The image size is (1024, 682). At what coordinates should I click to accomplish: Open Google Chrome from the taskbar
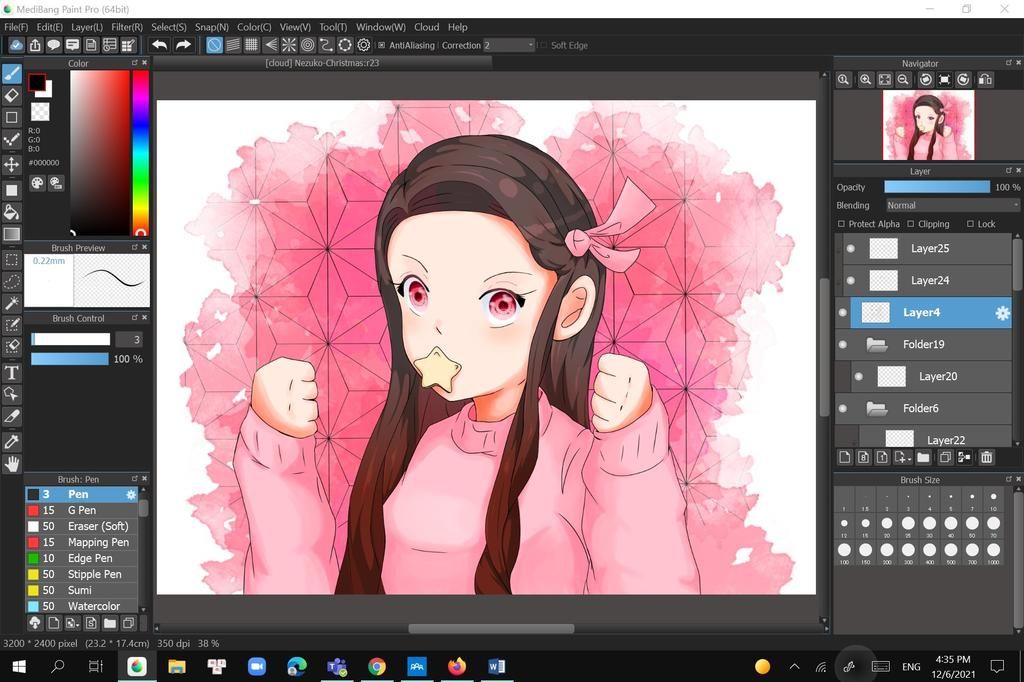point(376,666)
